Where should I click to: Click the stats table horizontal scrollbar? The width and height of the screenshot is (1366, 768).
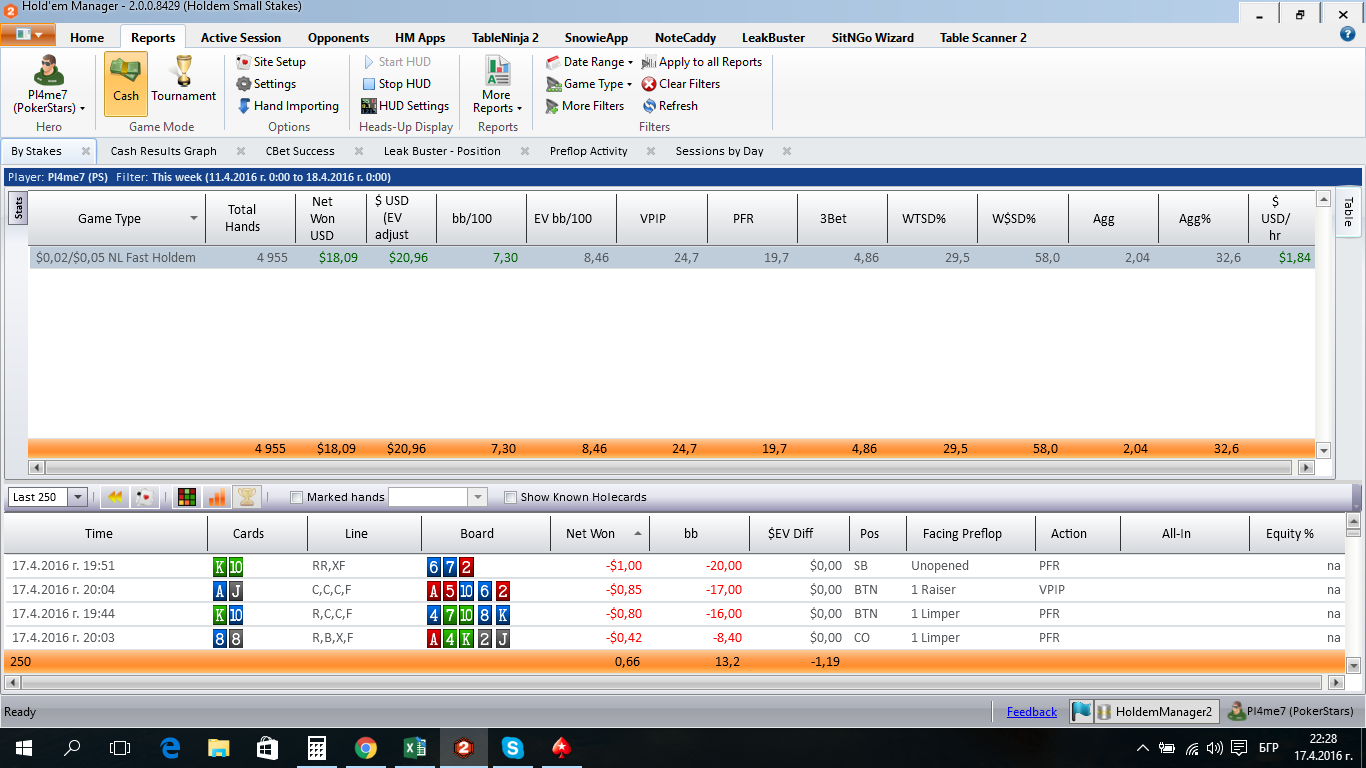click(x=670, y=467)
